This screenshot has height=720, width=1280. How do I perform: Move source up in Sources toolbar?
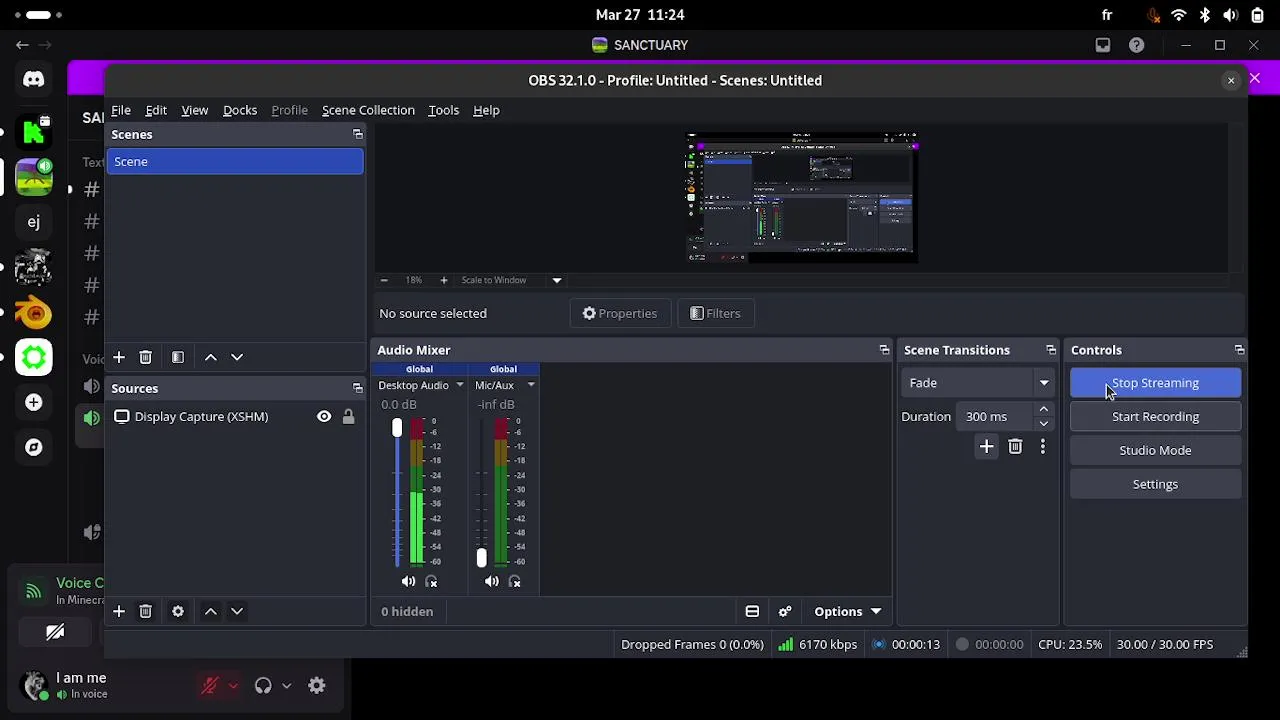click(x=211, y=611)
